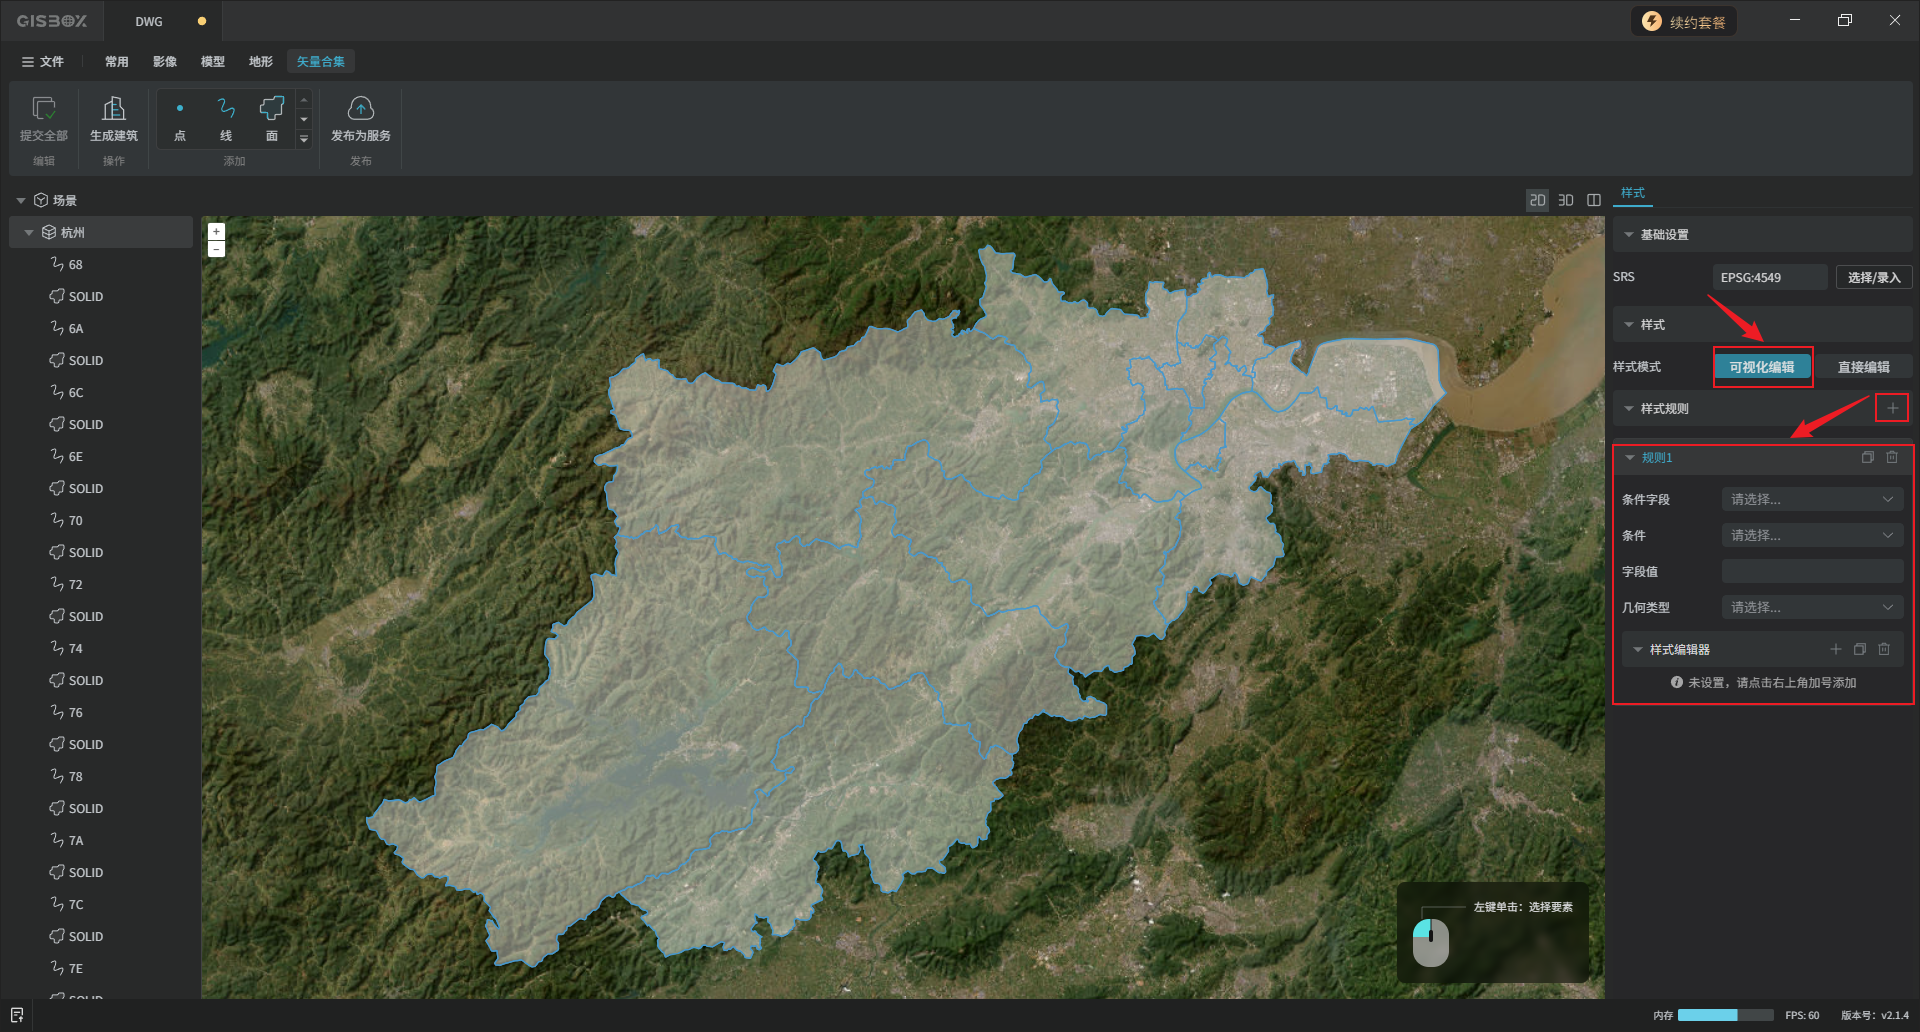The width and height of the screenshot is (1920, 1032).
Task: Switch the view to 2D mode
Action: pyautogui.click(x=1537, y=201)
